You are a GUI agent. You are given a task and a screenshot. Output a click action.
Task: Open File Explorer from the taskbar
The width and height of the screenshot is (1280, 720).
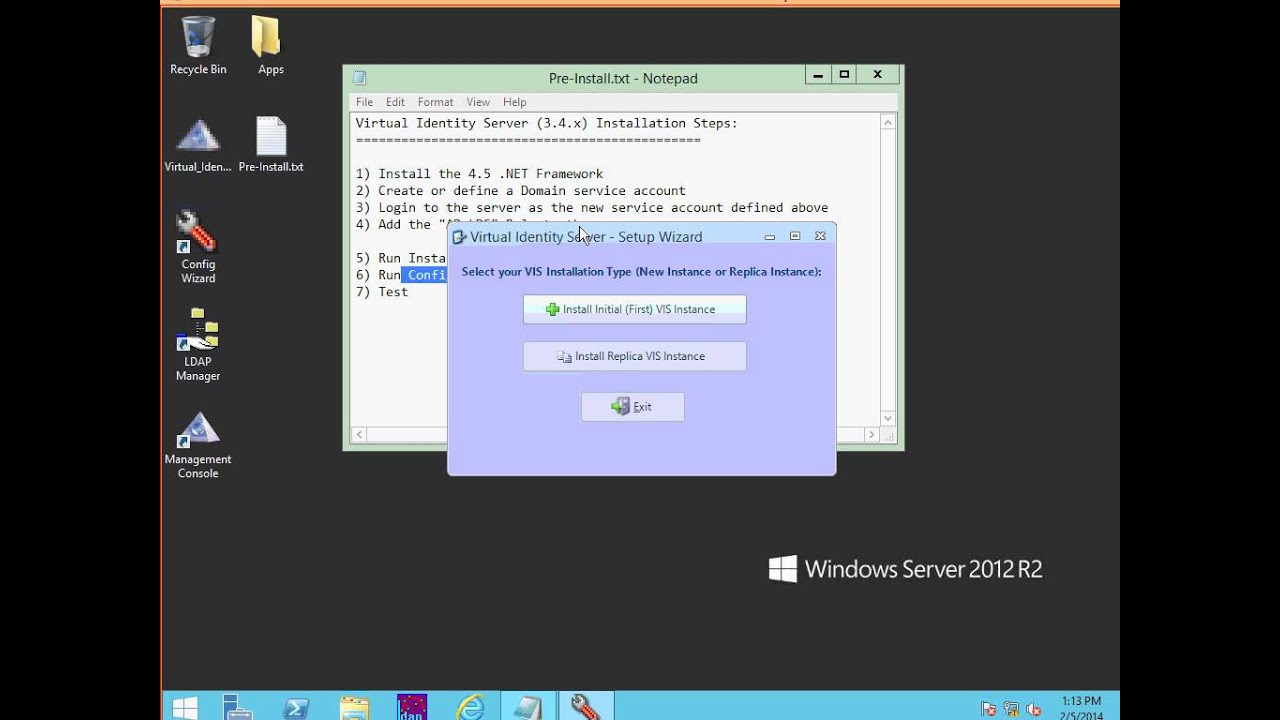pyautogui.click(x=354, y=707)
